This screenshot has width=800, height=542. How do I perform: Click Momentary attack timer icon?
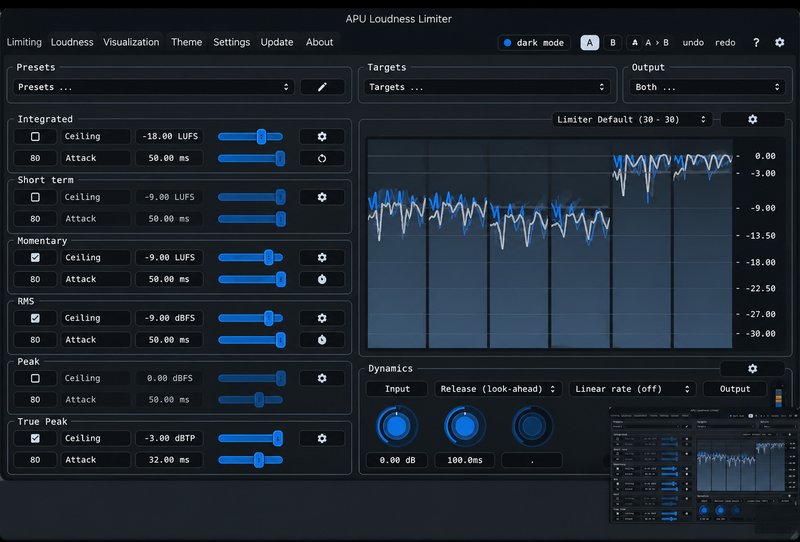322,279
